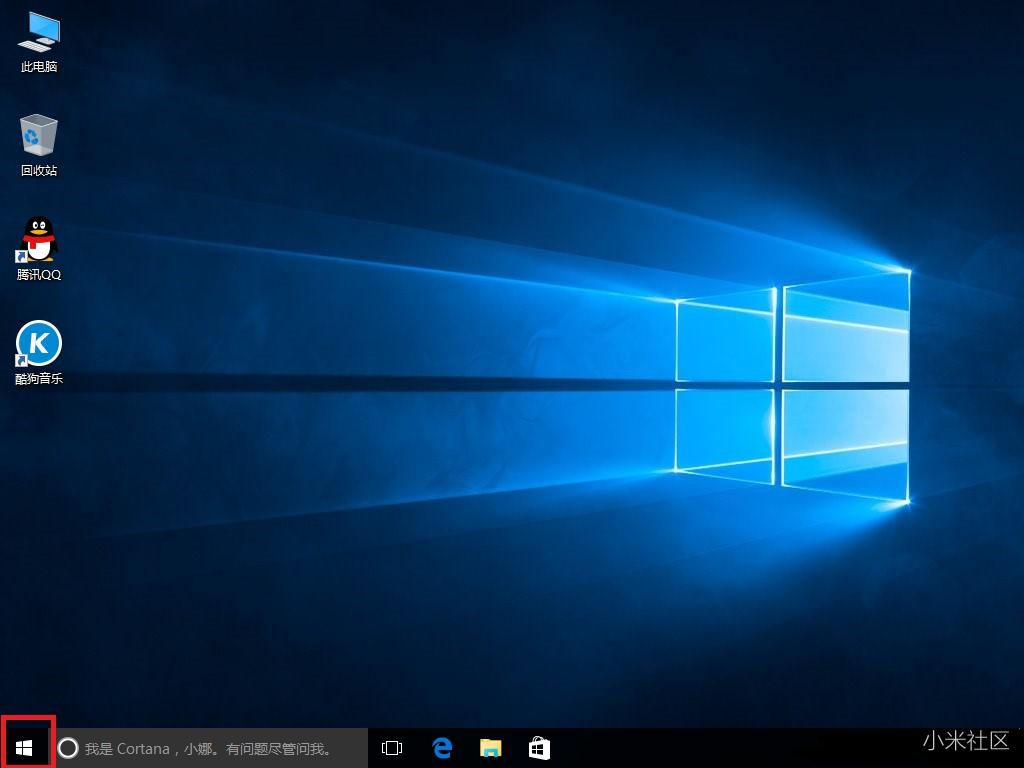This screenshot has width=1024, height=768.
Task: Open Task View from the taskbar
Action: tap(392, 748)
